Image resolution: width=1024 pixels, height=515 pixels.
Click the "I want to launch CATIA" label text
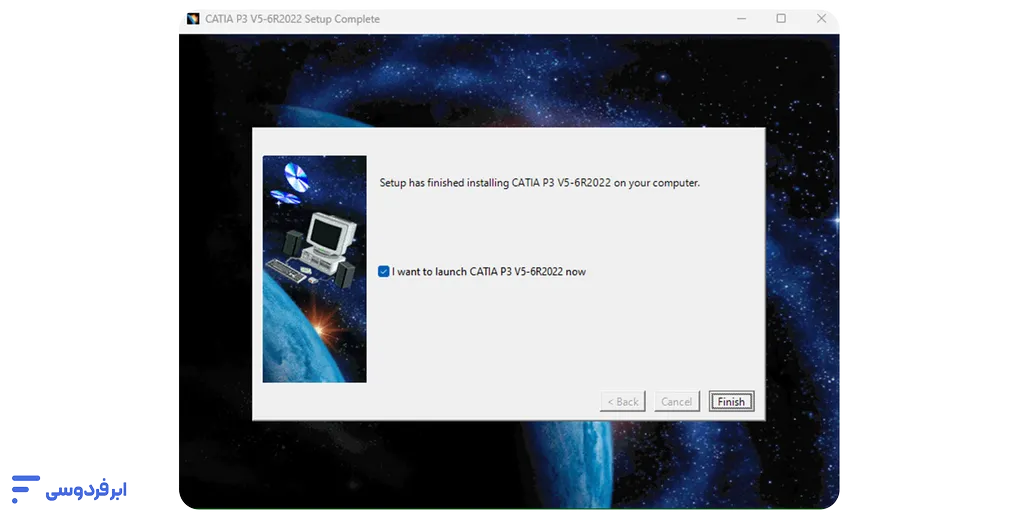click(x=488, y=272)
